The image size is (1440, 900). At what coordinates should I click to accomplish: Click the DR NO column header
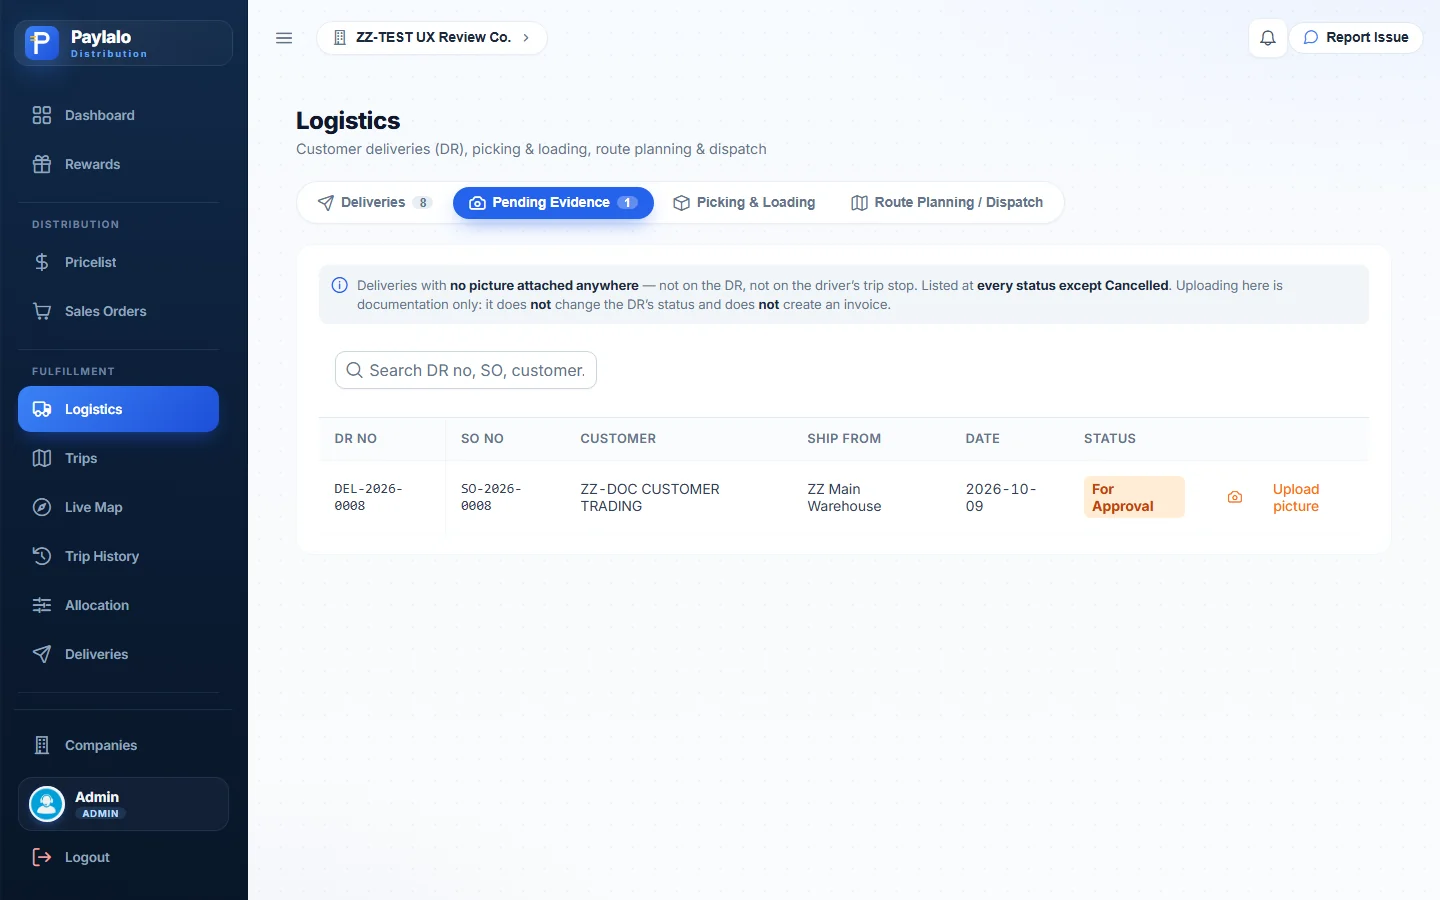(x=356, y=439)
